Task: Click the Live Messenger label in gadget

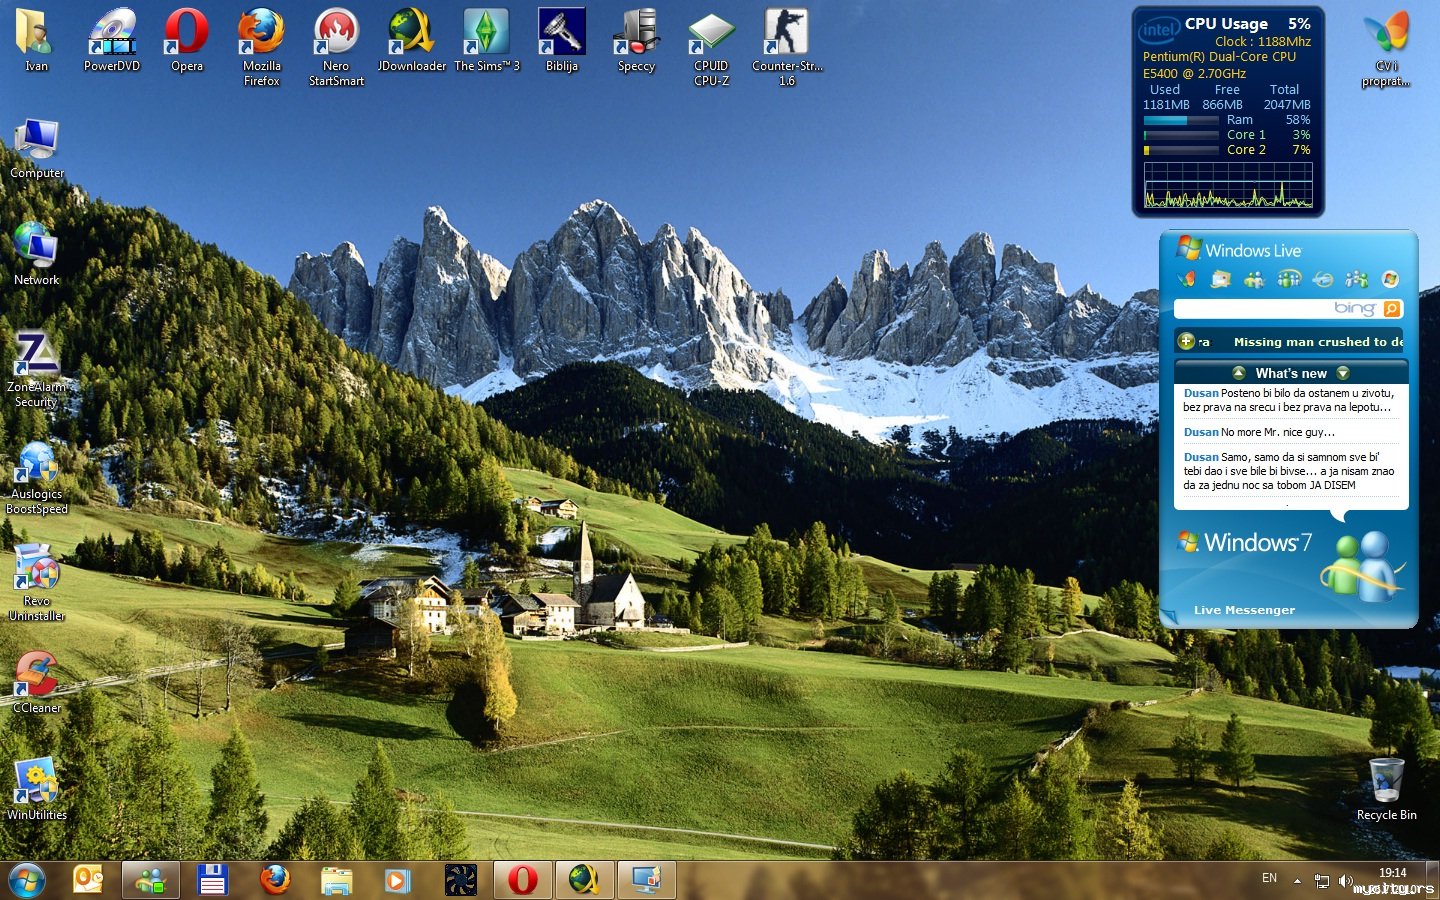Action: click(x=1244, y=610)
